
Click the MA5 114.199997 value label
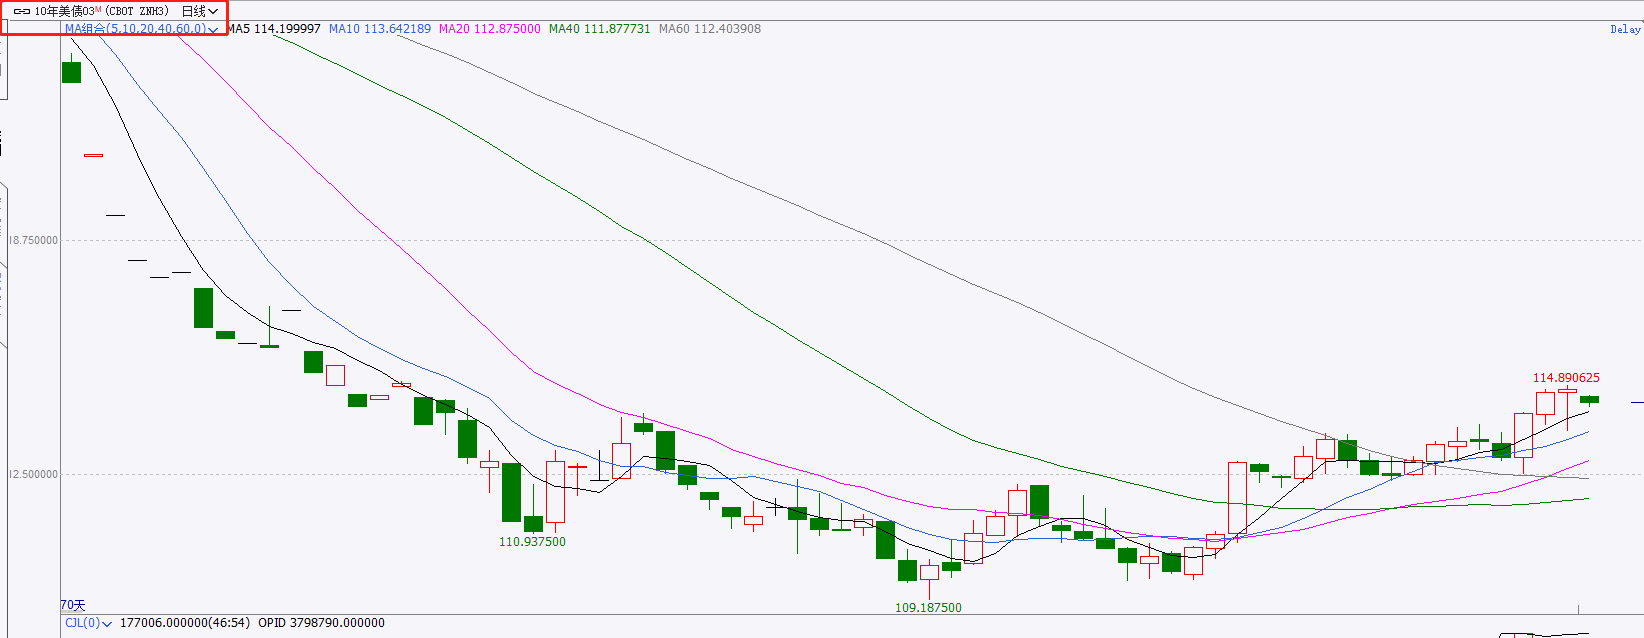tap(274, 29)
